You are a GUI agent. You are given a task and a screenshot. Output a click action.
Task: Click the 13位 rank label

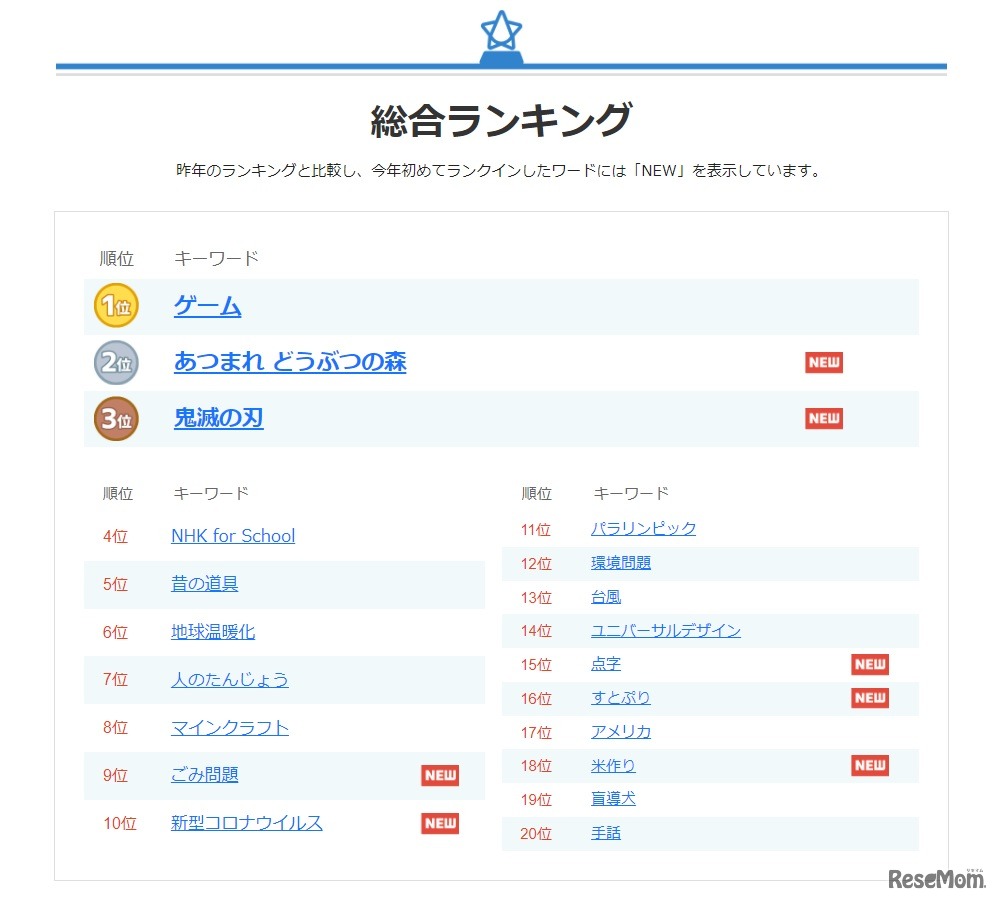(x=536, y=598)
